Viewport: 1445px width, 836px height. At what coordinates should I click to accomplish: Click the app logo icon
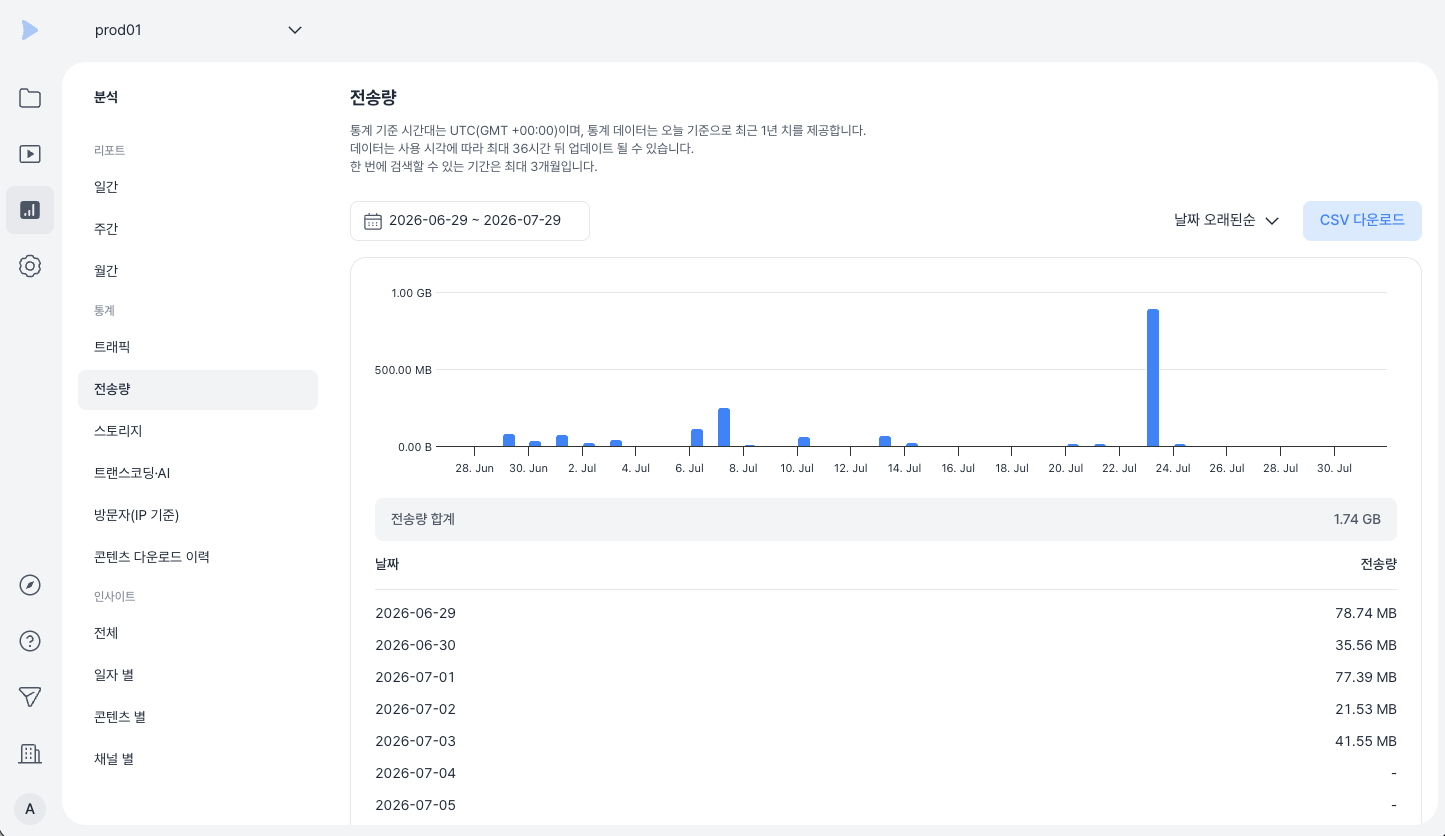(30, 30)
